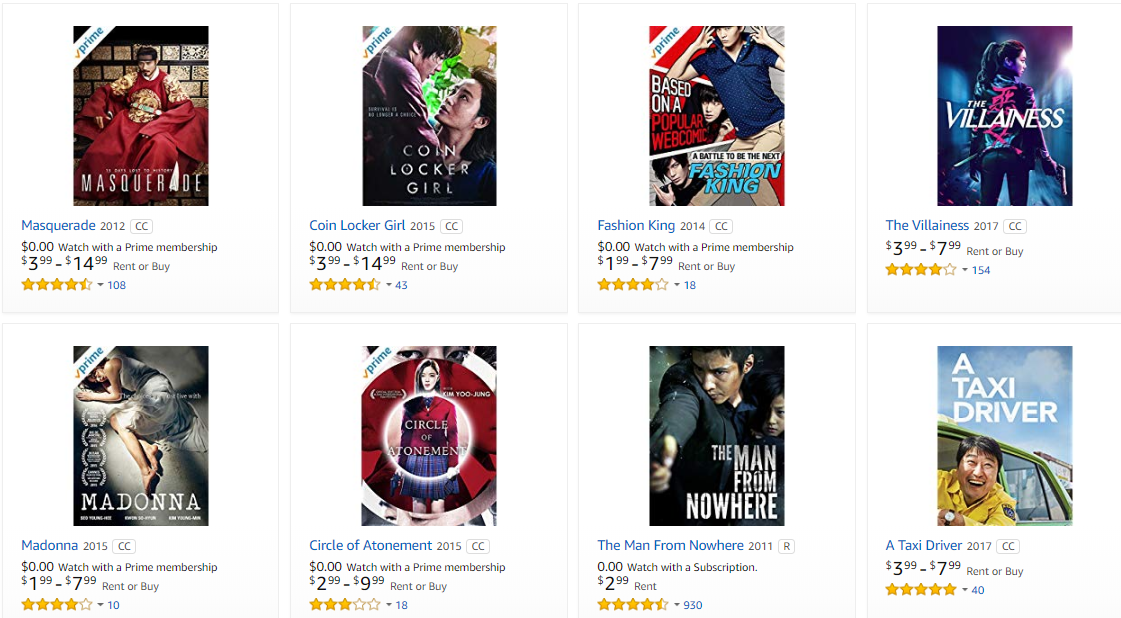Viewport: 1121px width, 618px height.
Task: Click the five-star rating under A Taxi Driver
Action: click(921, 590)
